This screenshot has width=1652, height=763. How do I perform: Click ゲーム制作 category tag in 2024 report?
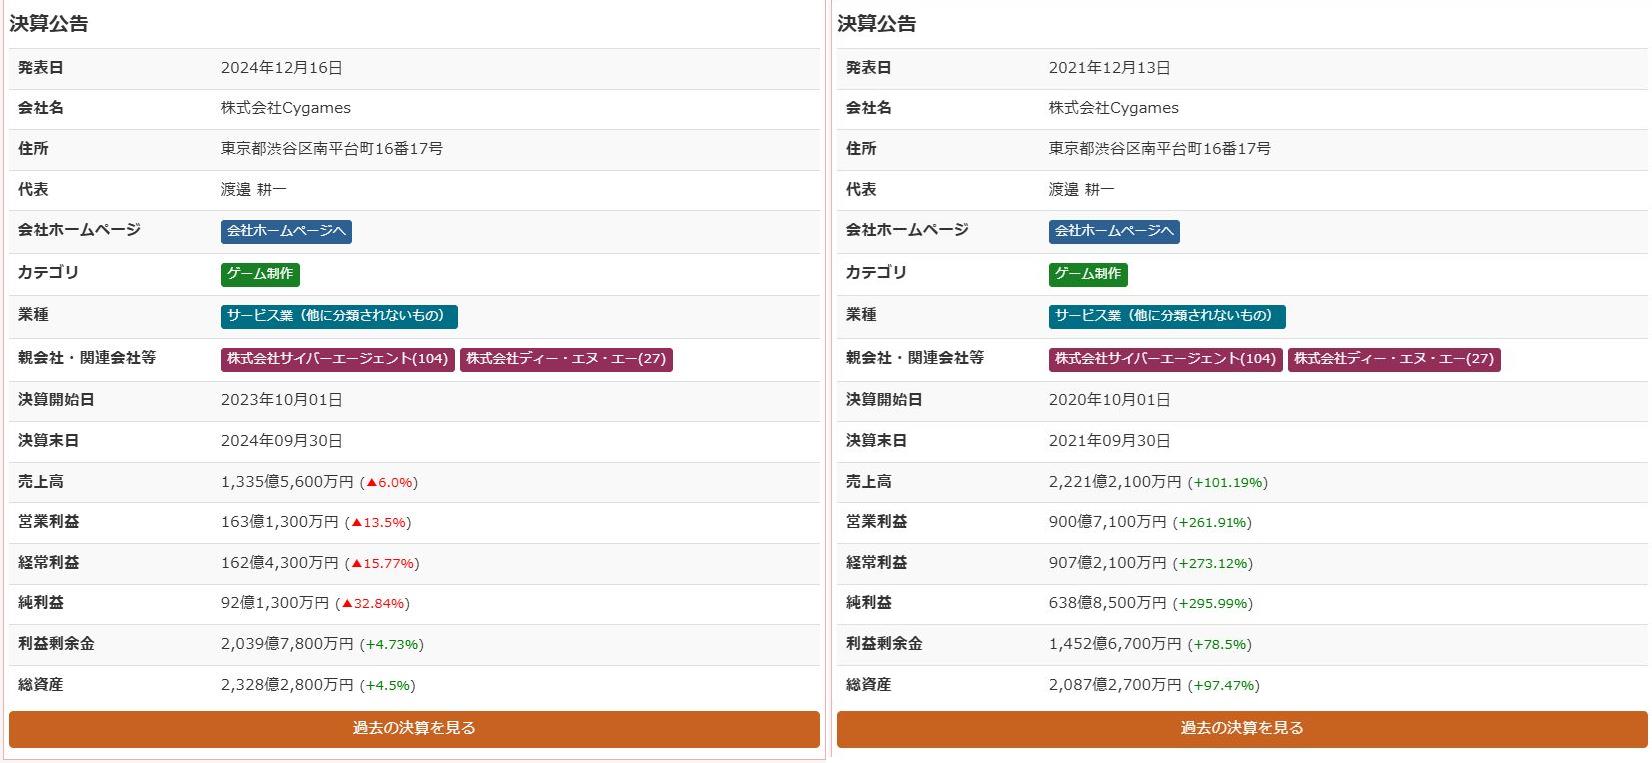pos(260,274)
